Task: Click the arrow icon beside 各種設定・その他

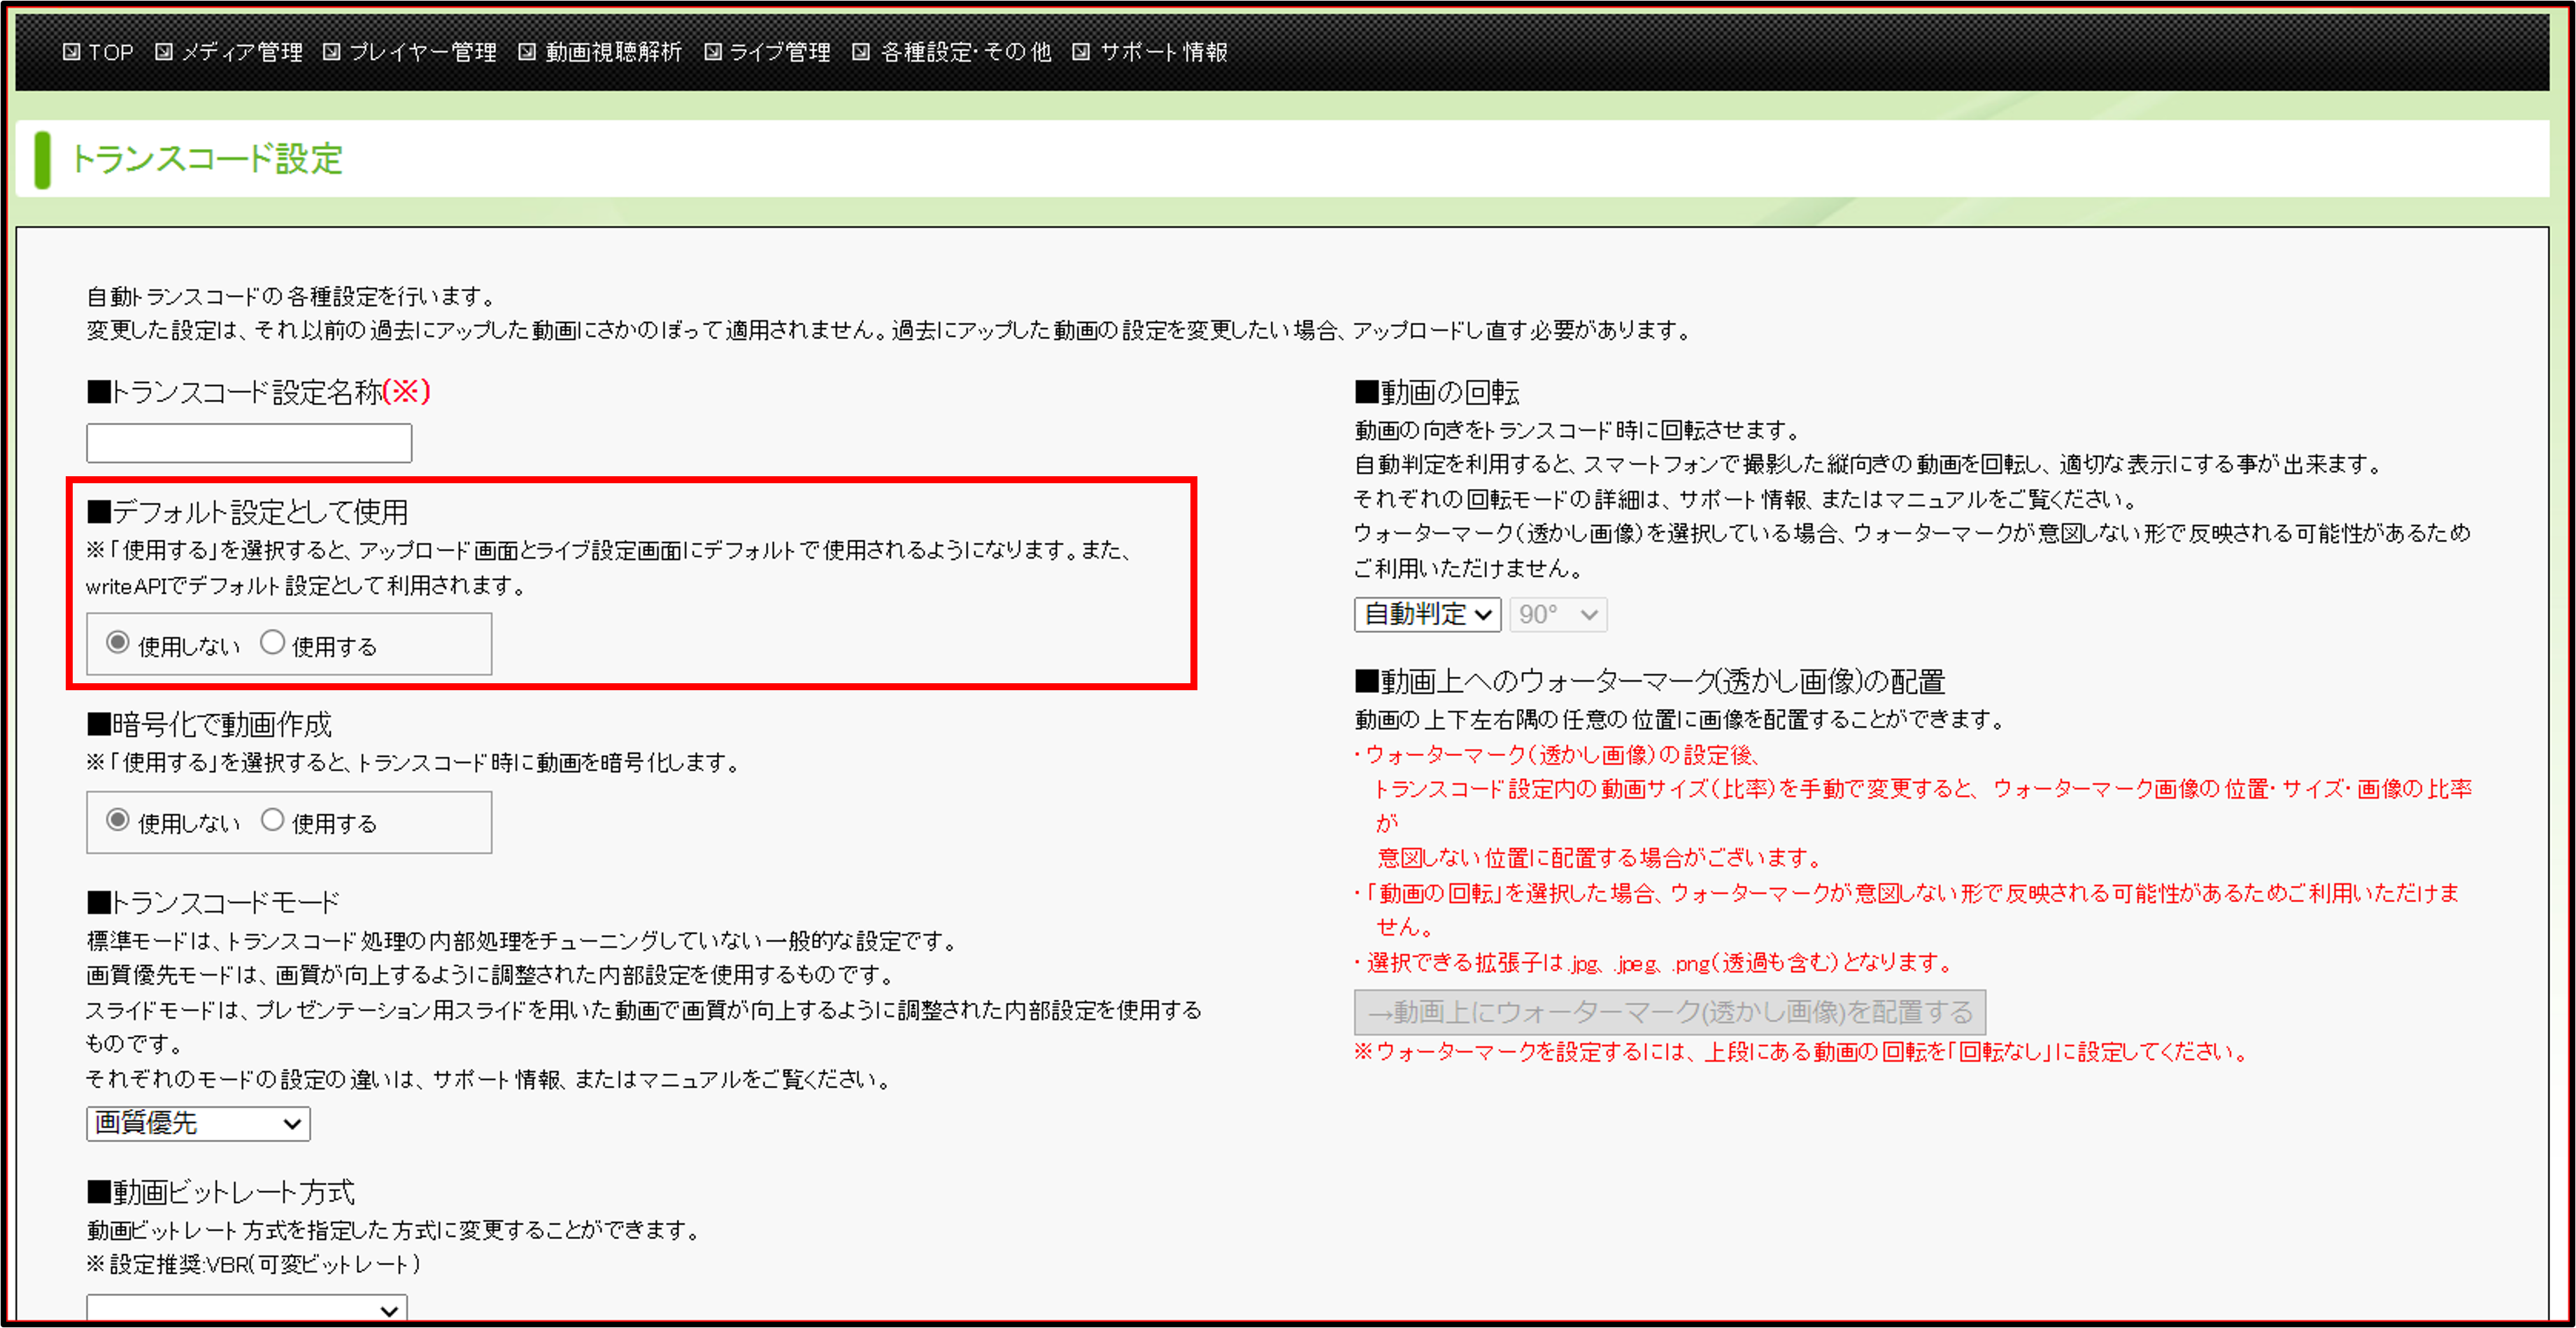Action: 861,52
